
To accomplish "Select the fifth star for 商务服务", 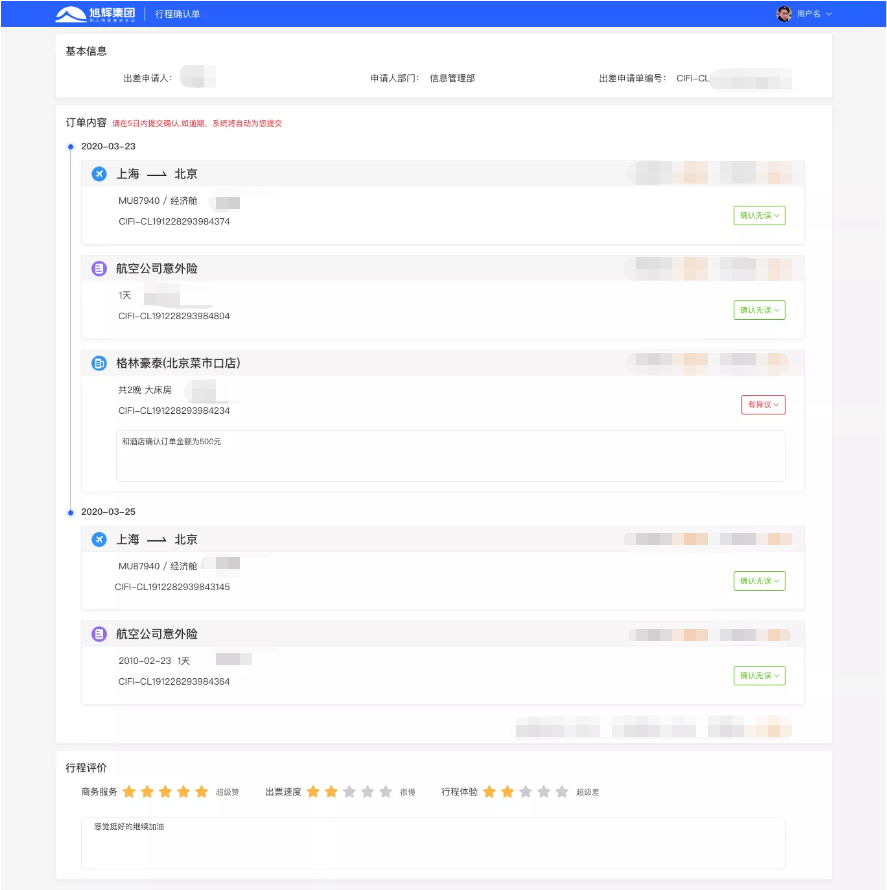I will [201, 792].
